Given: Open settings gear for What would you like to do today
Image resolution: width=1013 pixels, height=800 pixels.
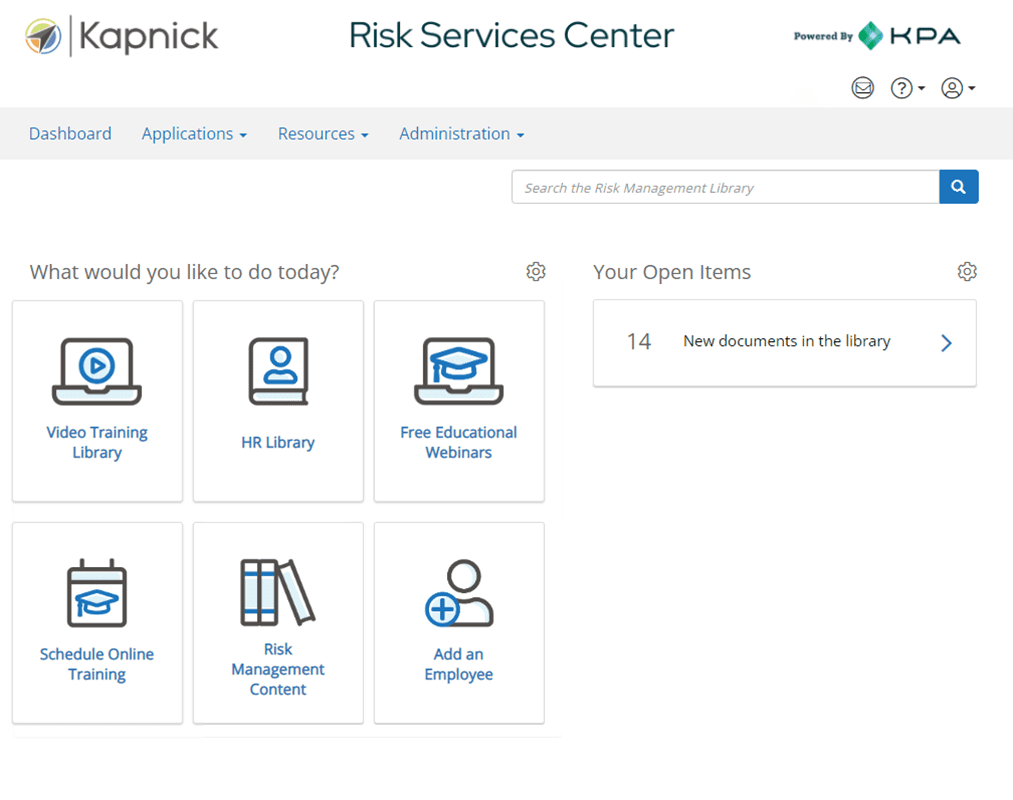Looking at the screenshot, I should click(536, 271).
